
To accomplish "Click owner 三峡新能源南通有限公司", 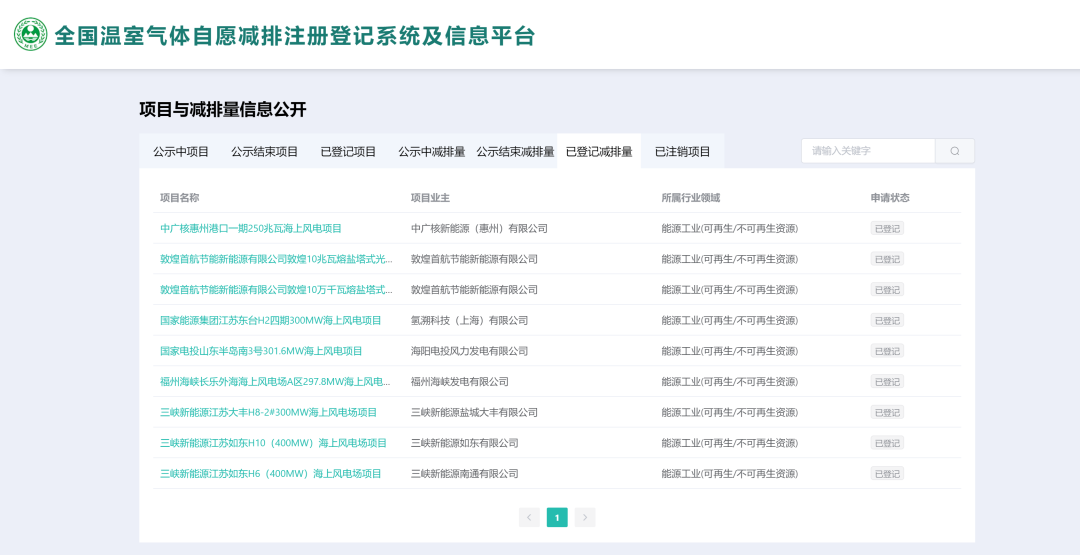I will (465, 474).
